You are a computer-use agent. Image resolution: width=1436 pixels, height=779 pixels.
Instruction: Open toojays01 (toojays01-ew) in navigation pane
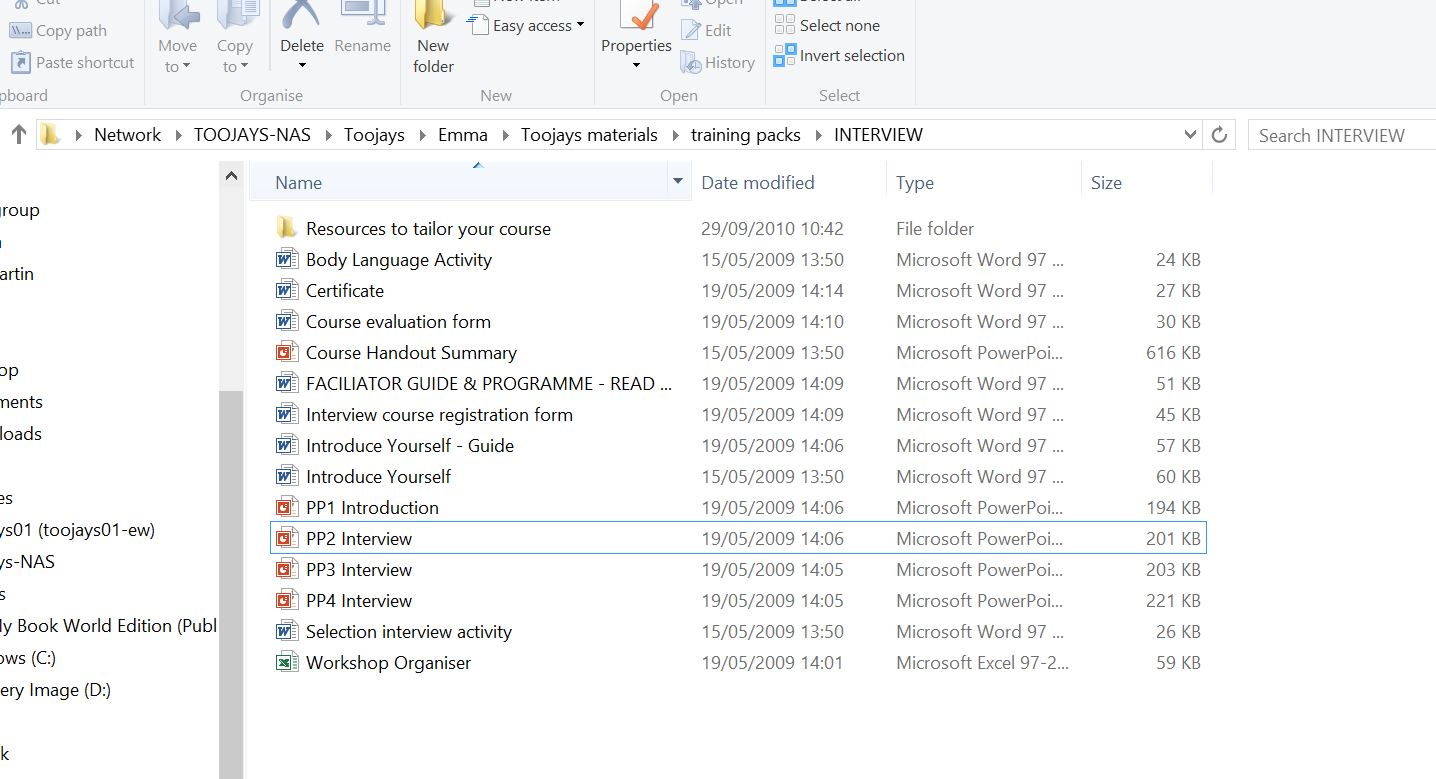[77, 530]
